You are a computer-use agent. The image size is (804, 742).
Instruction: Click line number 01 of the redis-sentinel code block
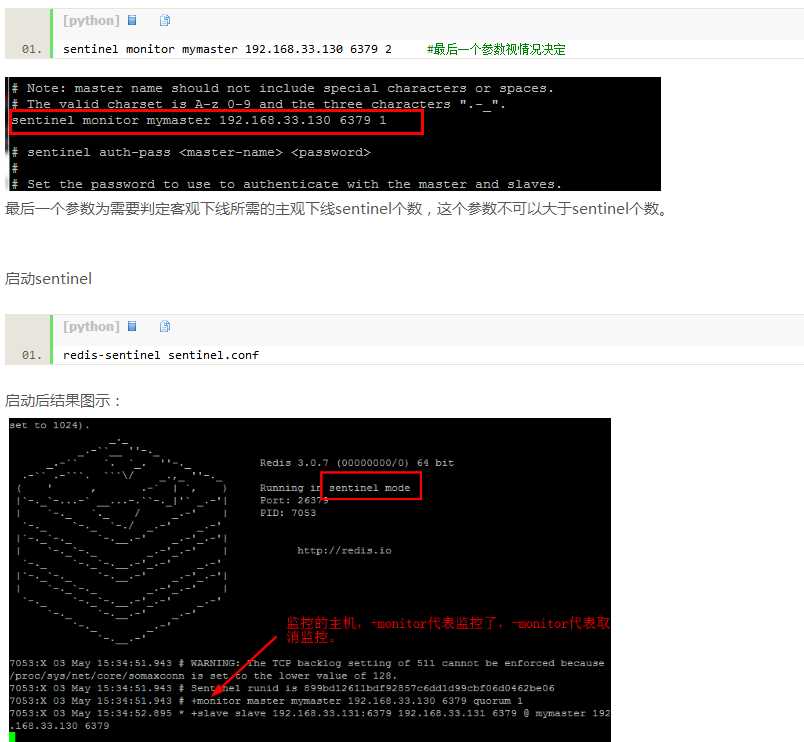31,355
